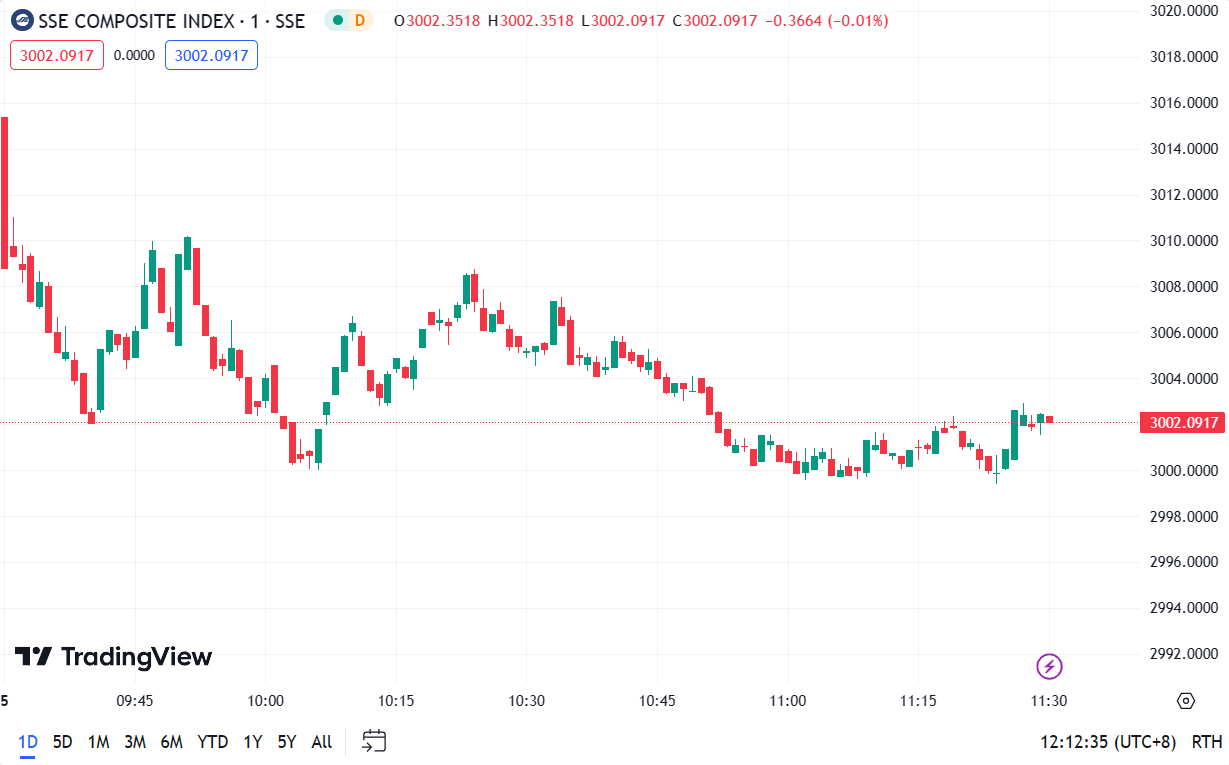Image resolution: width=1229 pixels, height=765 pixels.
Task: Show the All time range
Action: pyautogui.click(x=321, y=741)
